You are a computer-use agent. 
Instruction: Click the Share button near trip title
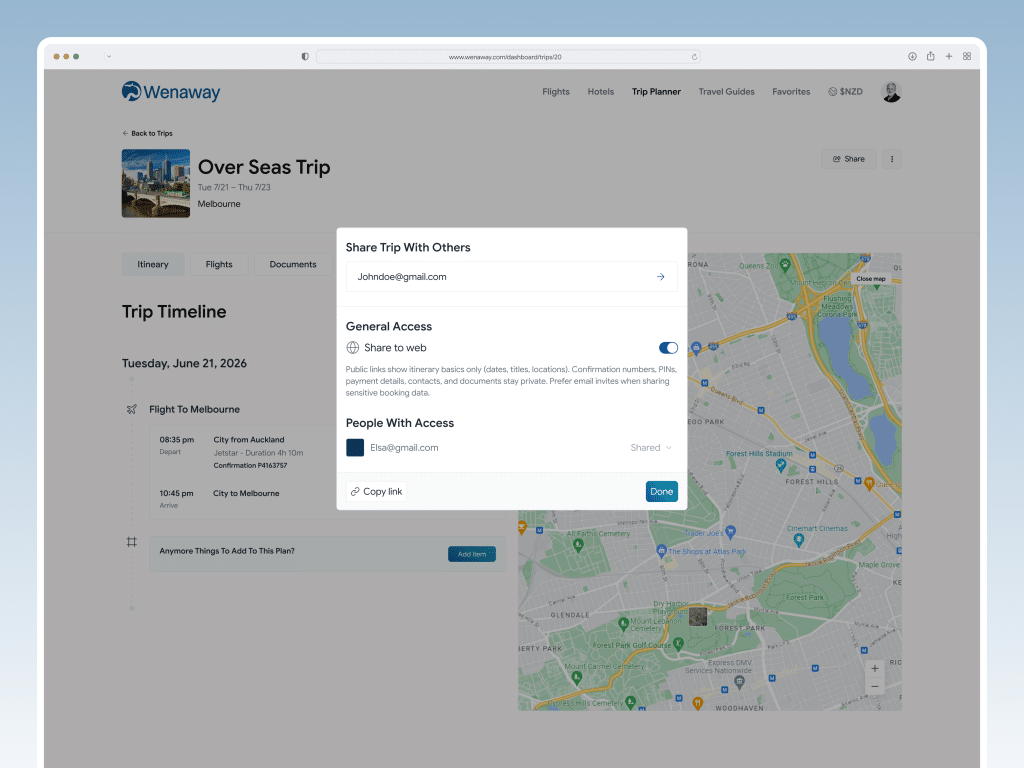pos(848,159)
